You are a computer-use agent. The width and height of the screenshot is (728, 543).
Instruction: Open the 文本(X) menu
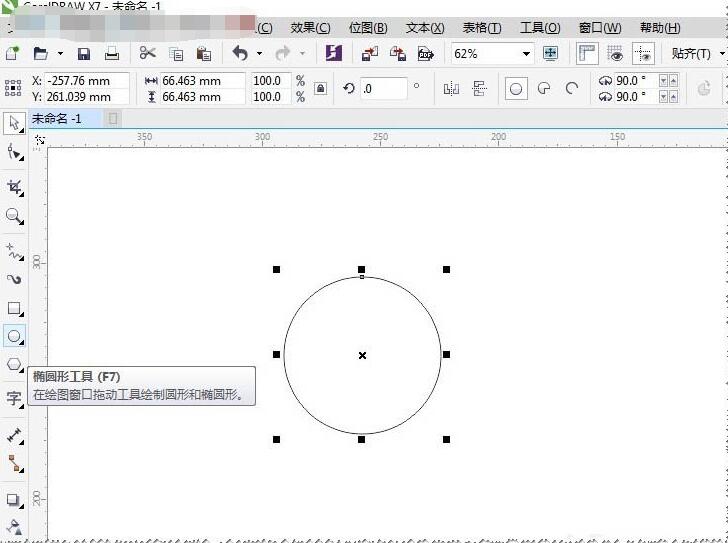[425, 28]
